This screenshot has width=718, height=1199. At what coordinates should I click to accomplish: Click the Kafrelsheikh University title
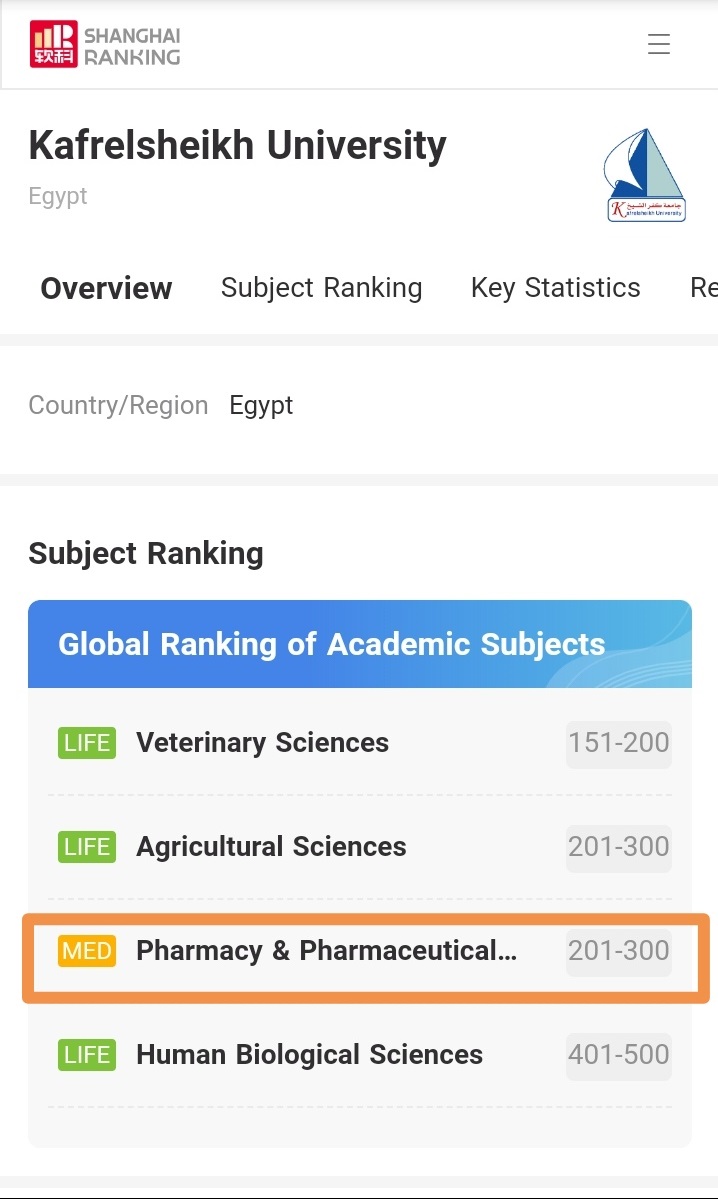coord(237,146)
